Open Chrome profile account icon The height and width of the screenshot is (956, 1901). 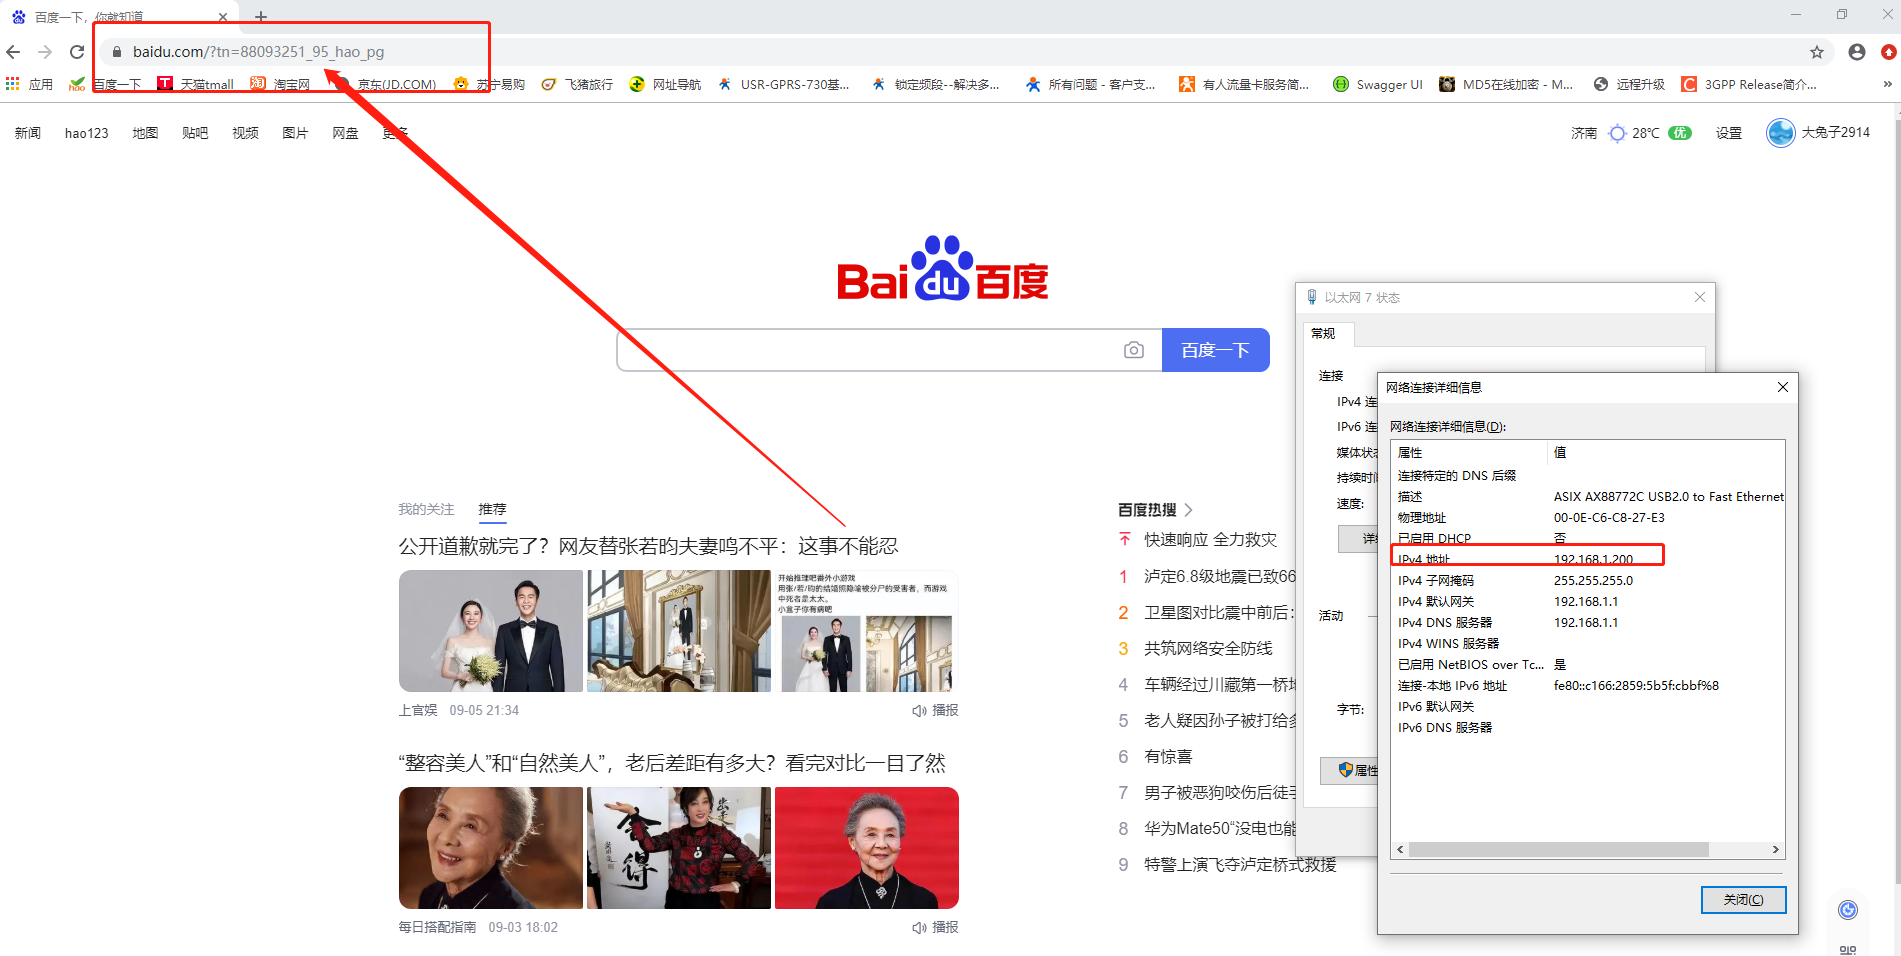pyautogui.click(x=1856, y=52)
